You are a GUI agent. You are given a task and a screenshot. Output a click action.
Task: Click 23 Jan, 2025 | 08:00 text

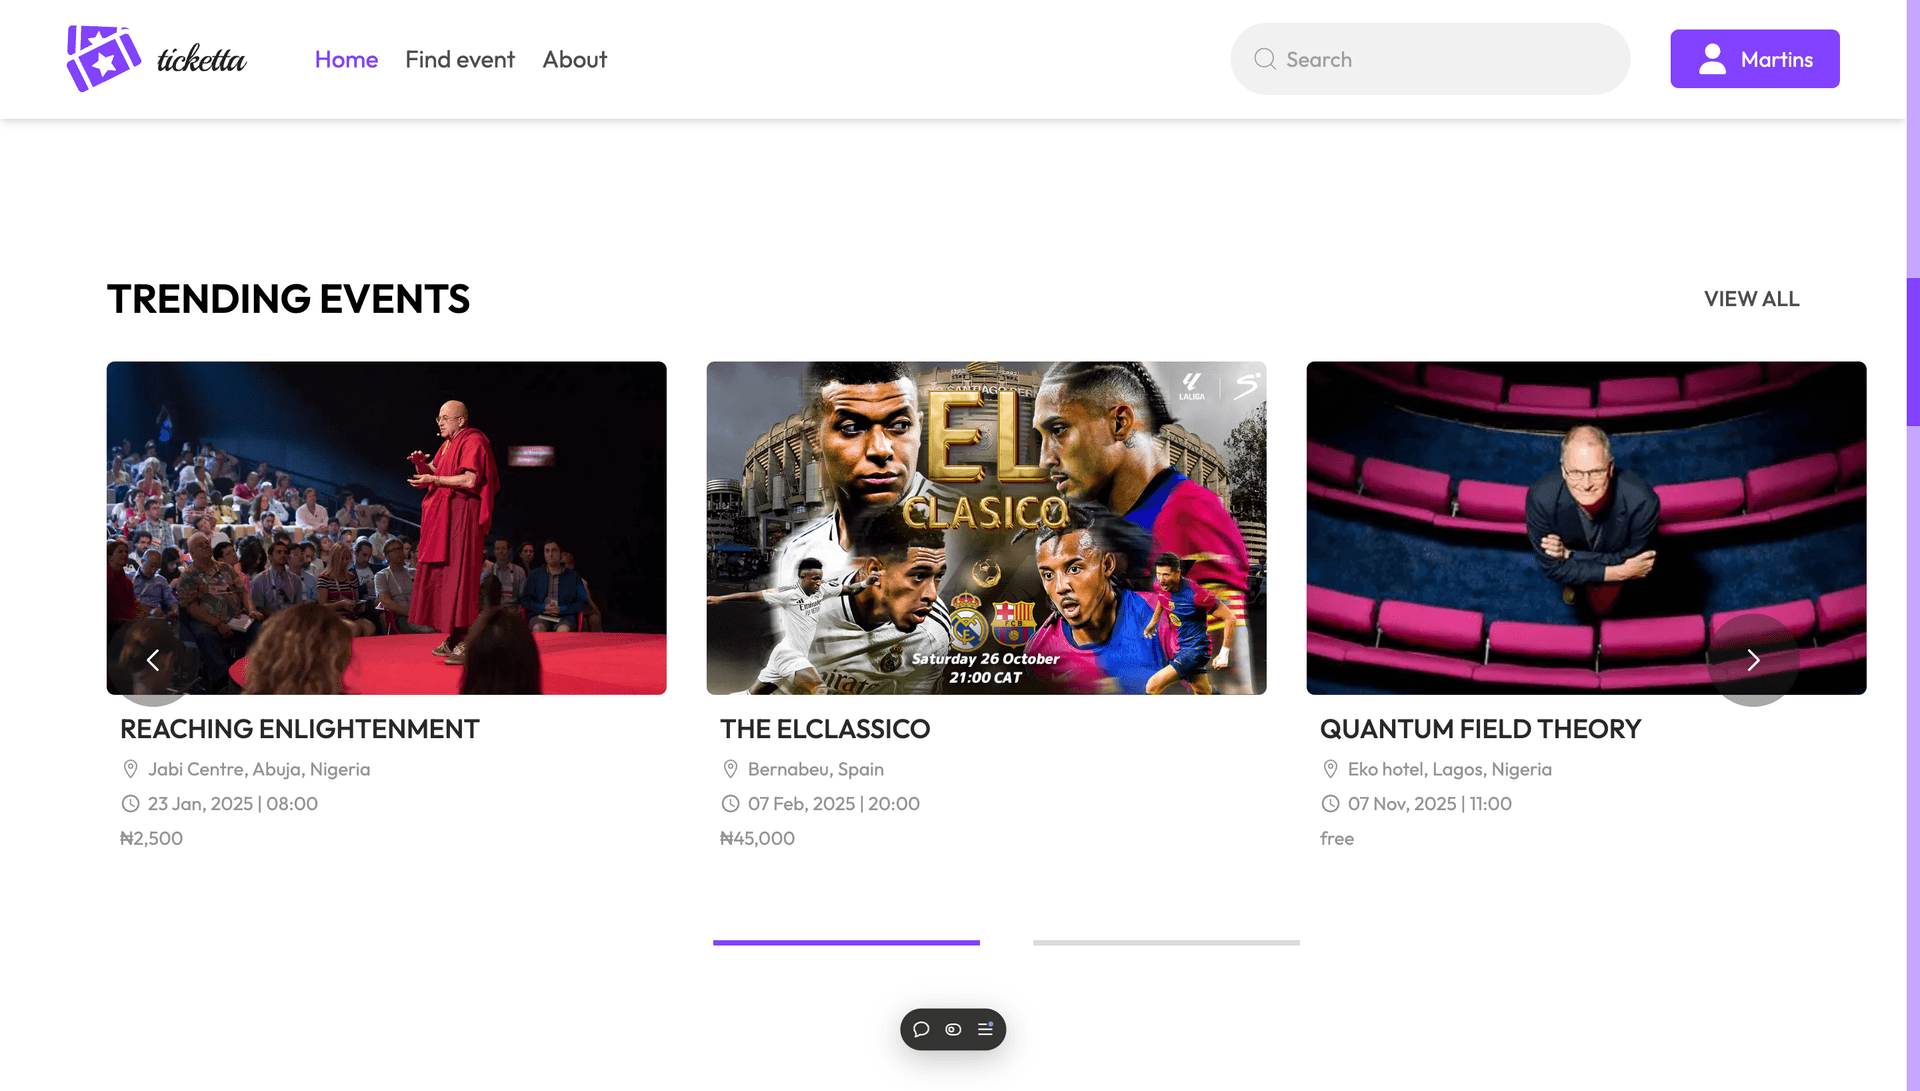click(233, 804)
